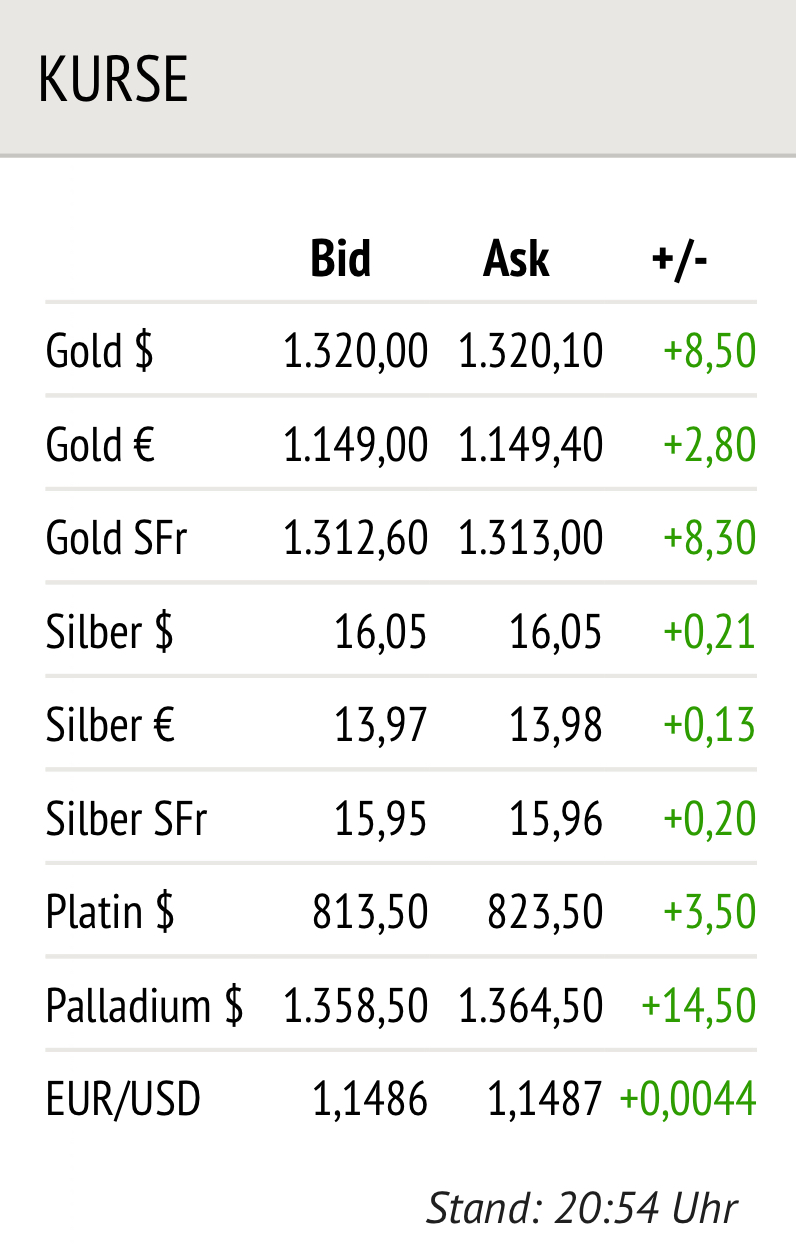Click Platin $ ask price 823,50
This screenshot has width=796, height=1245.
pos(545,912)
